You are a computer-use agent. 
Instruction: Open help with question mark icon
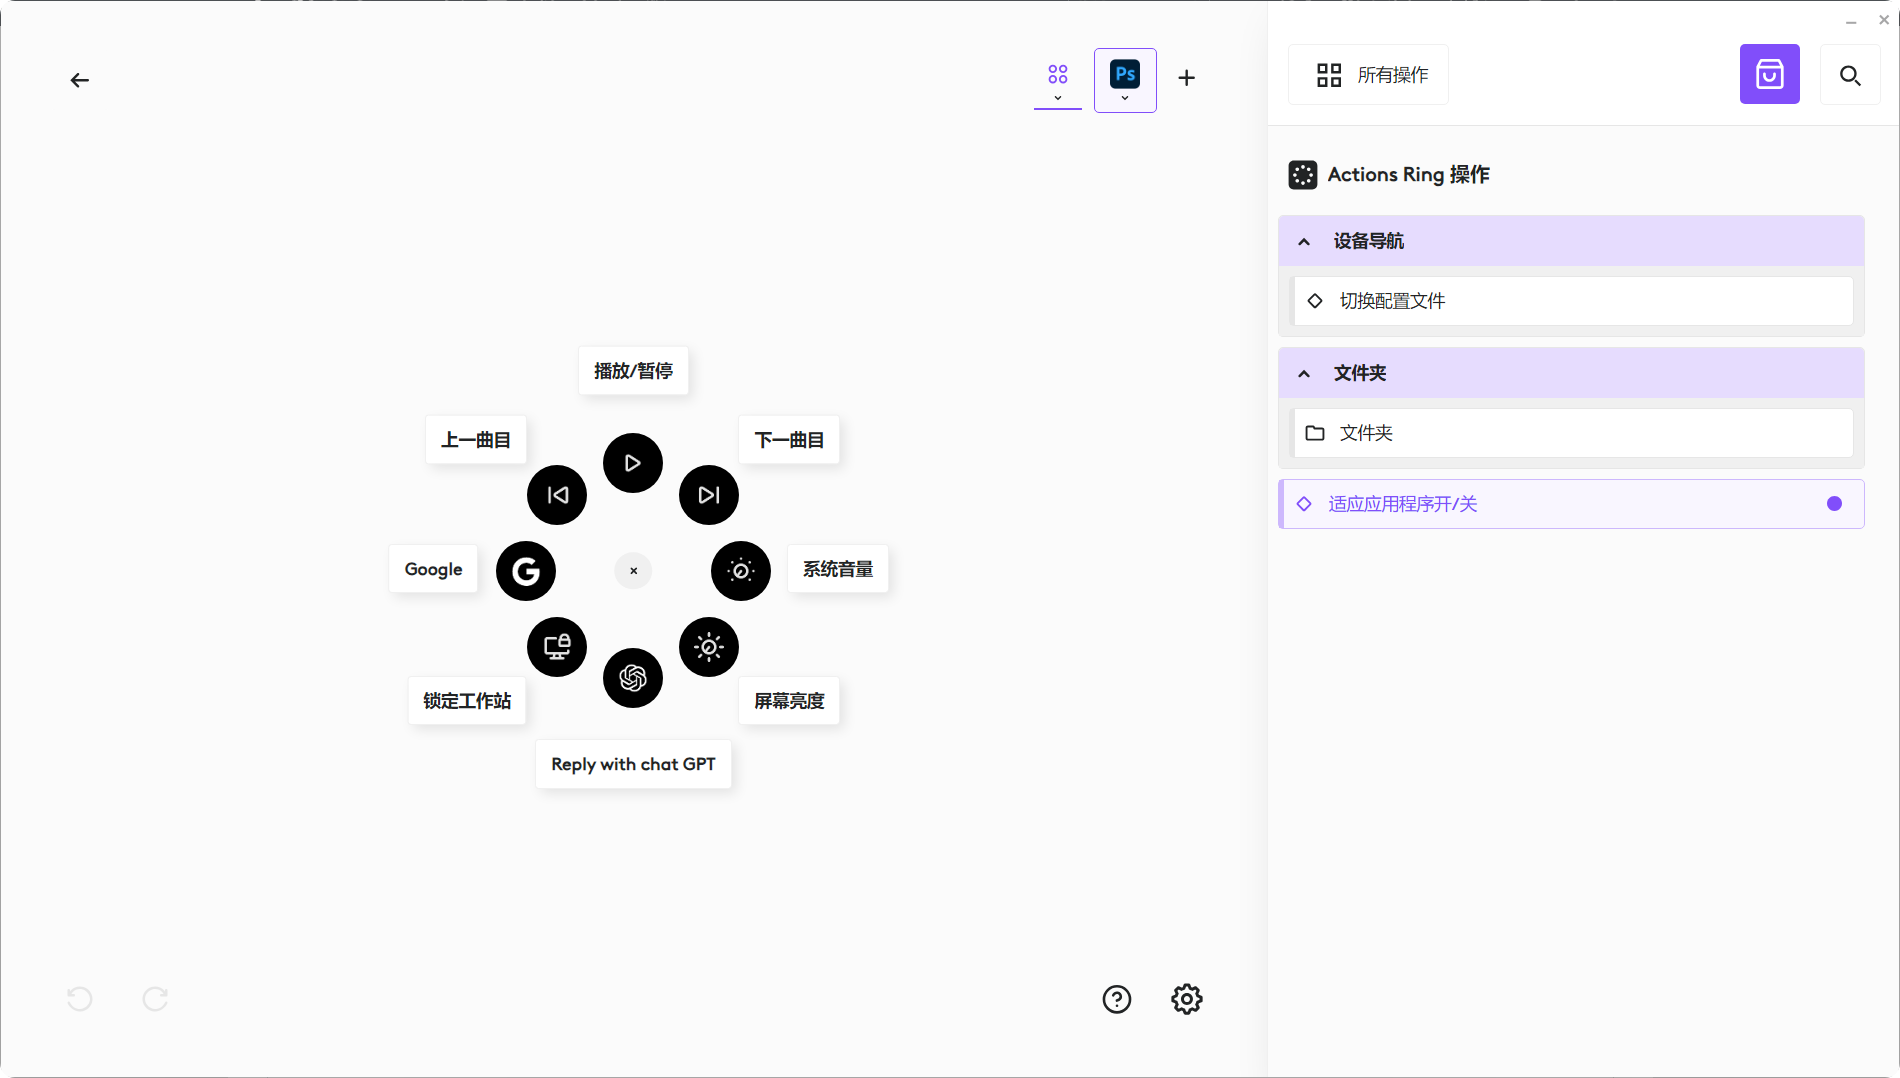coord(1117,999)
